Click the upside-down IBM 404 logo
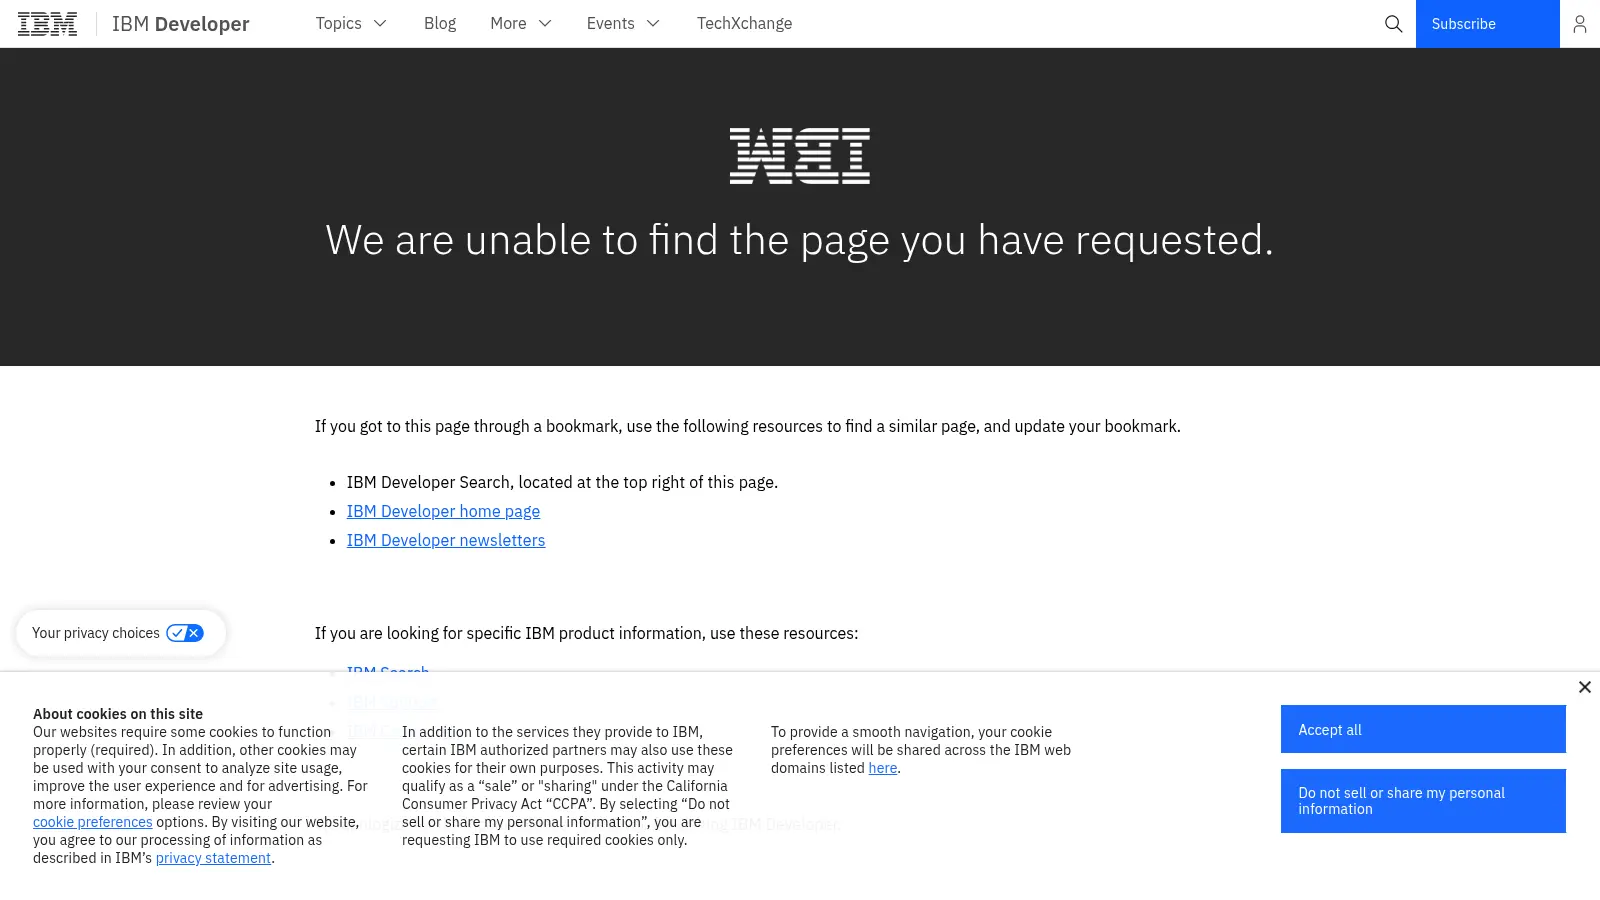Screen dimensions: 1600x900 pyautogui.click(x=800, y=156)
